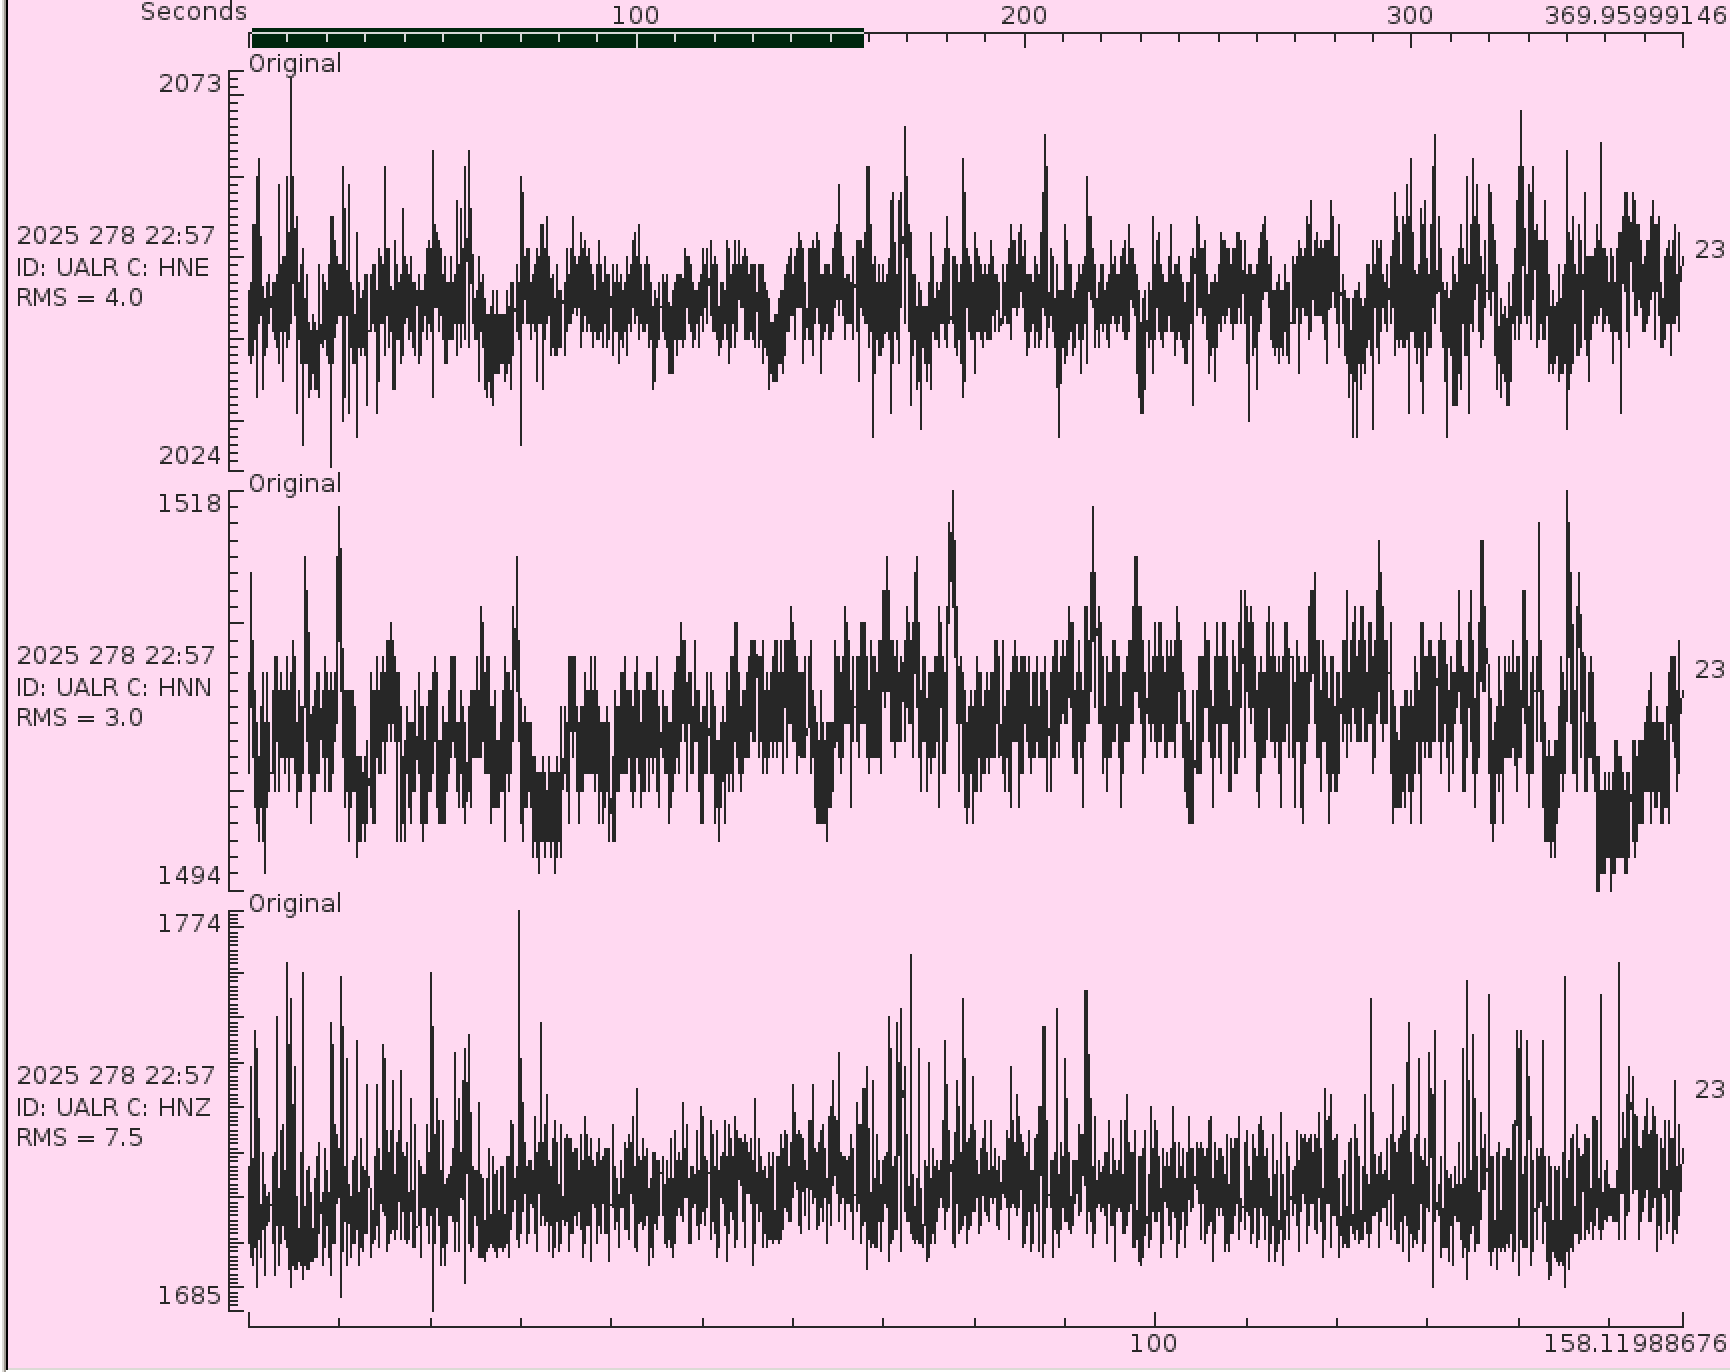Image resolution: width=1730 pixels, height=1372 pixels.
Task: Click the 'Seconds' axis label
Action: [193, 12]
